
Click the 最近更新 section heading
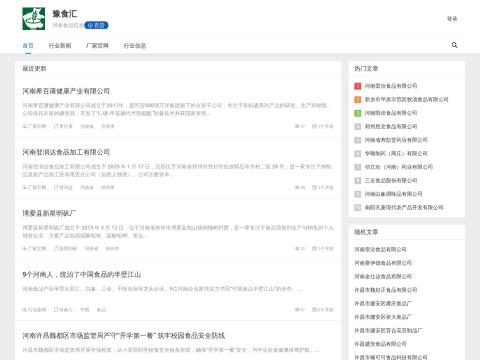[34, 69]
